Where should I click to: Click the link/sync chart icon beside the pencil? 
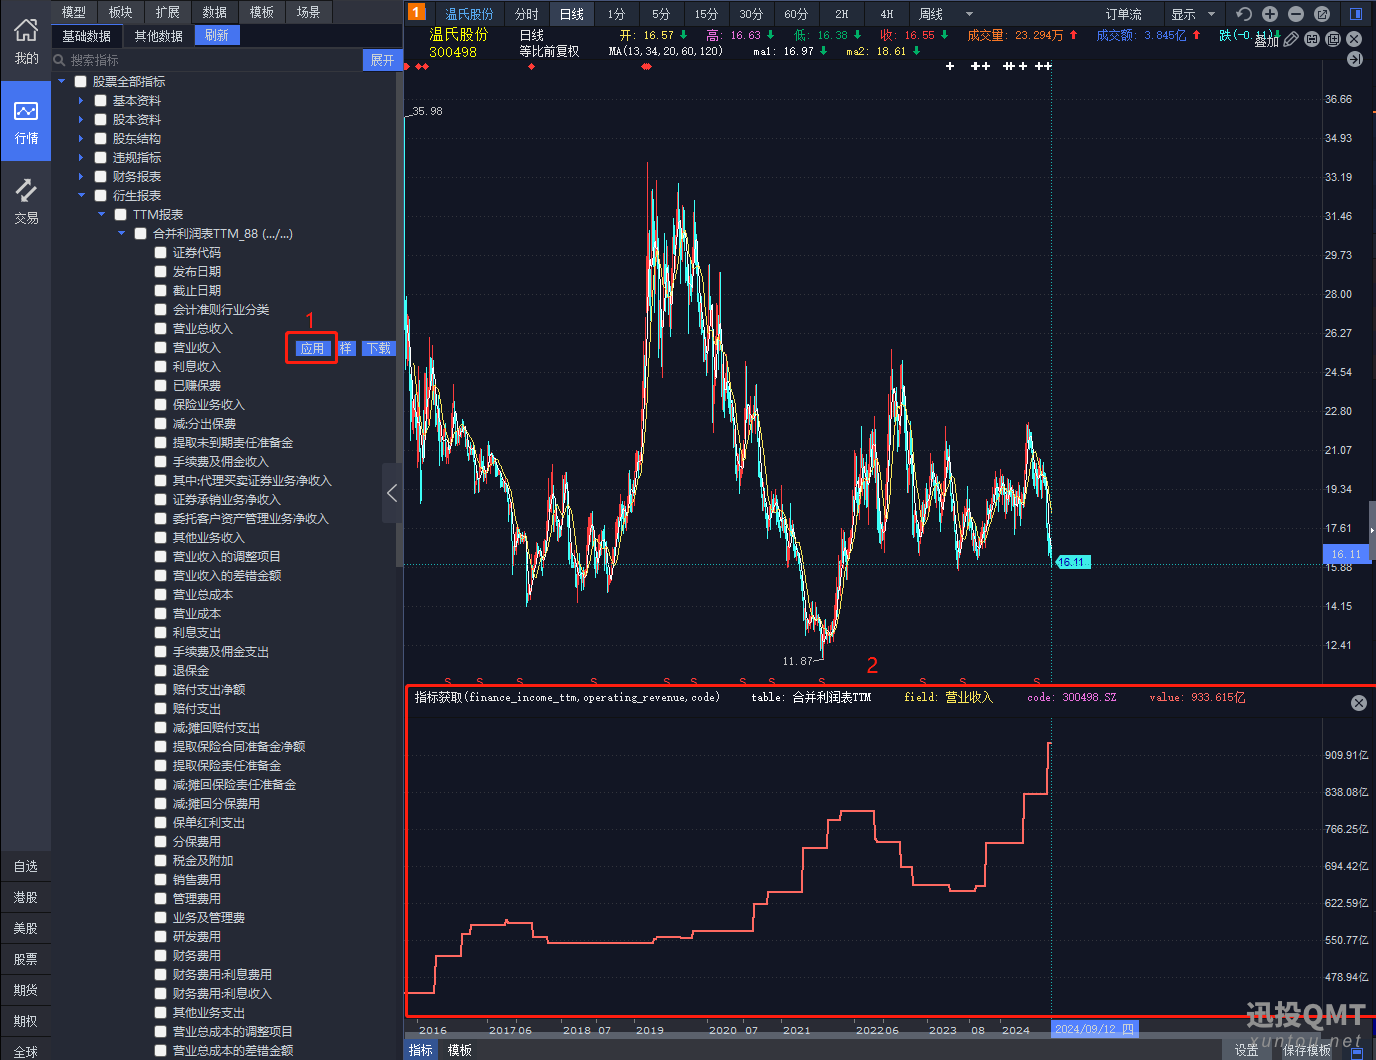click(1312, 39)
